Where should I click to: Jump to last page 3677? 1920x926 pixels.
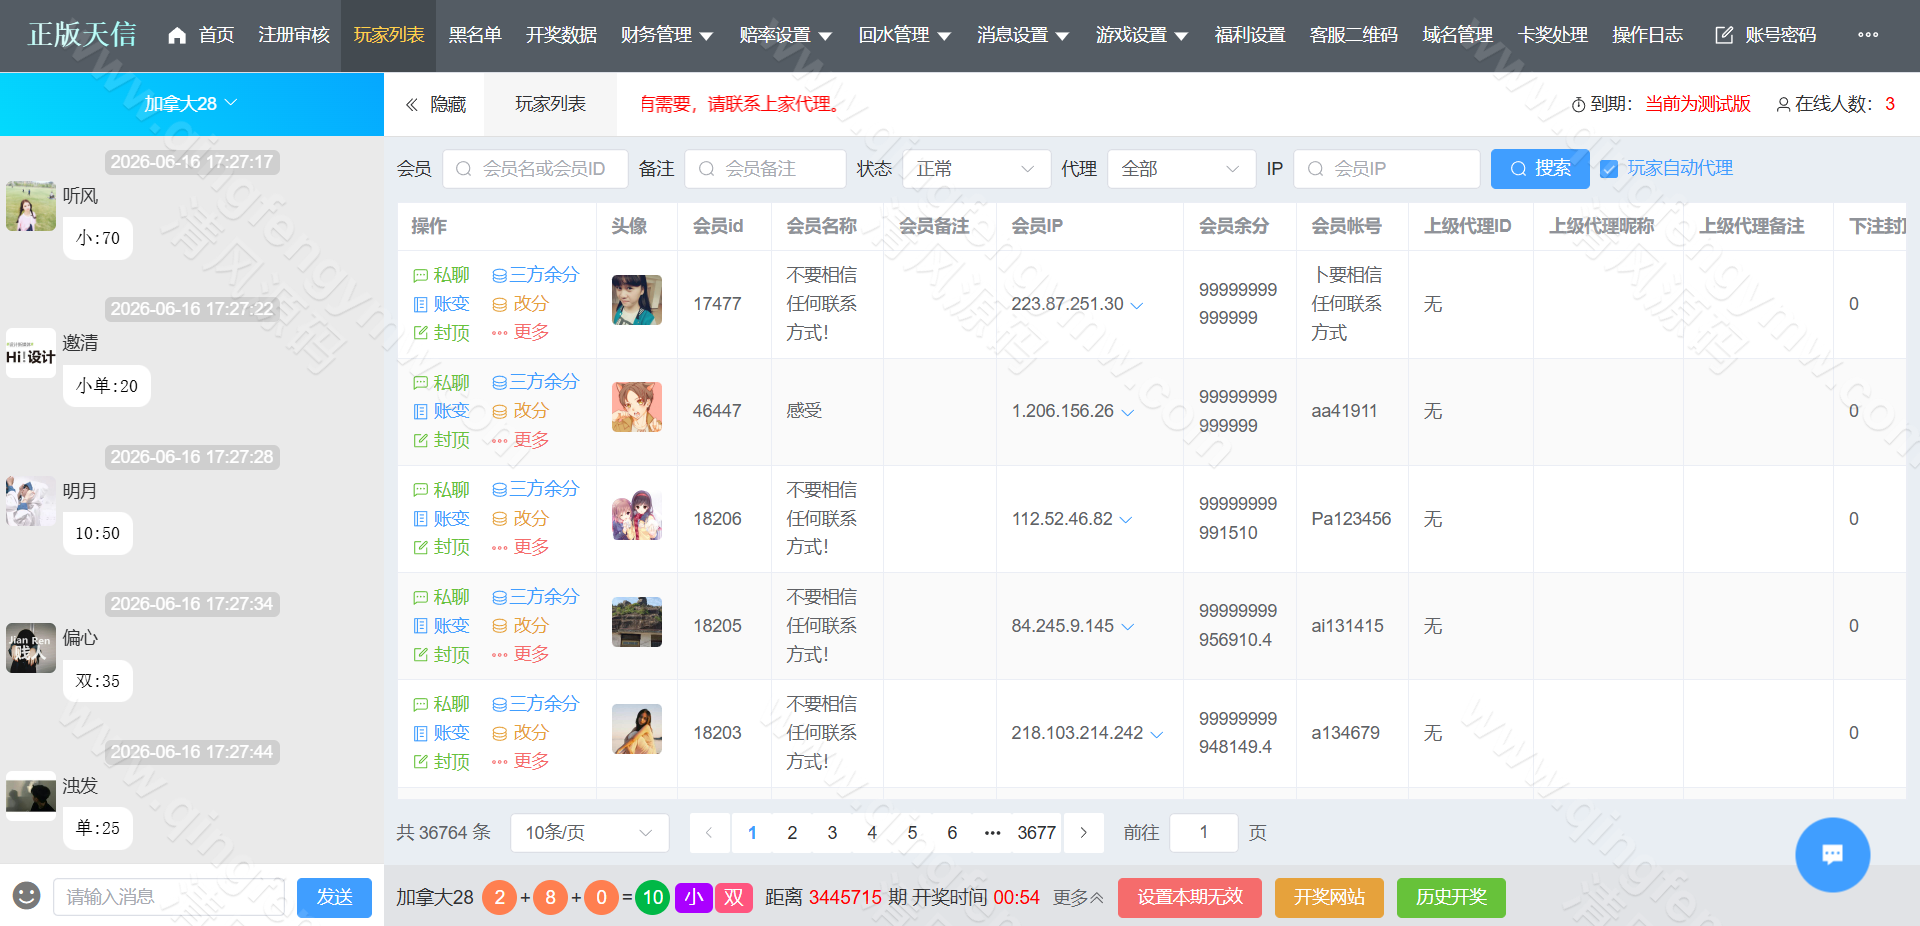pyautogui.click(x=1037, y=833)
